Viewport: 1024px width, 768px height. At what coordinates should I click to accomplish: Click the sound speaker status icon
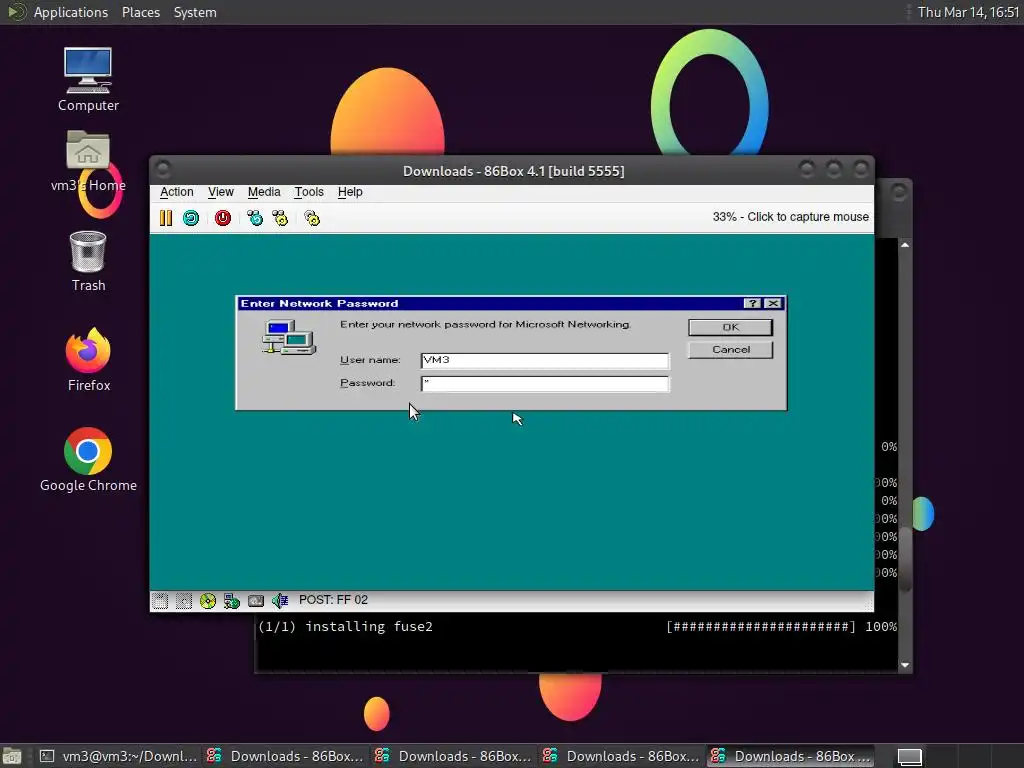click(x=280, y=601)
